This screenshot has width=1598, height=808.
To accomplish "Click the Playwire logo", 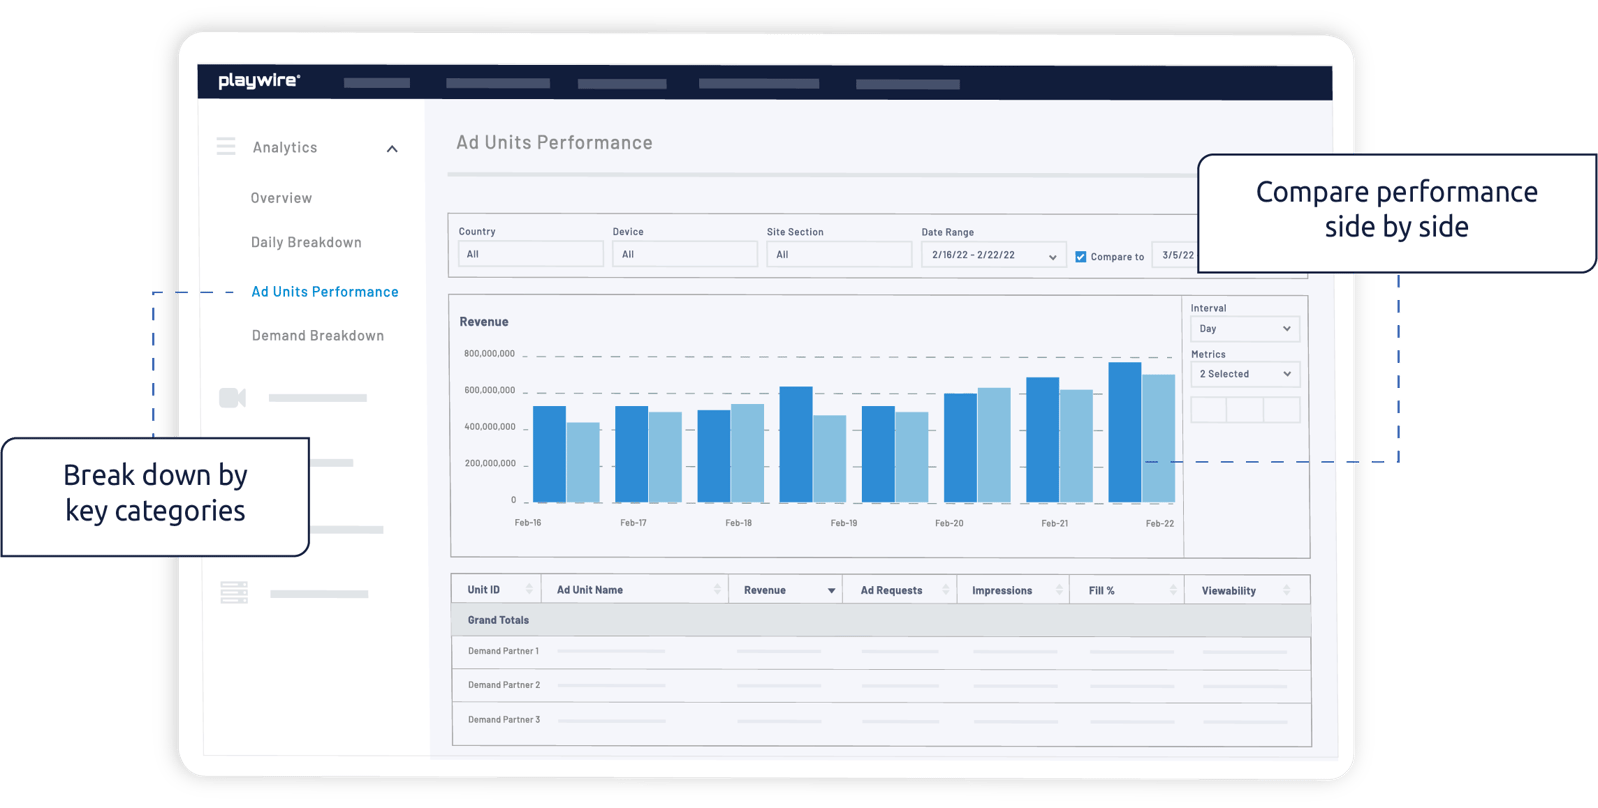I will pos(258,81).
